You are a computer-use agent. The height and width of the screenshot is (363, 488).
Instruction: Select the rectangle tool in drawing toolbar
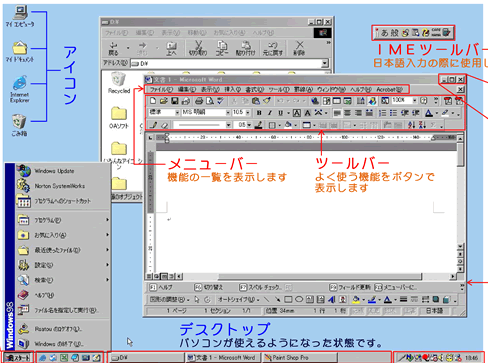click(x=288, y=299)
